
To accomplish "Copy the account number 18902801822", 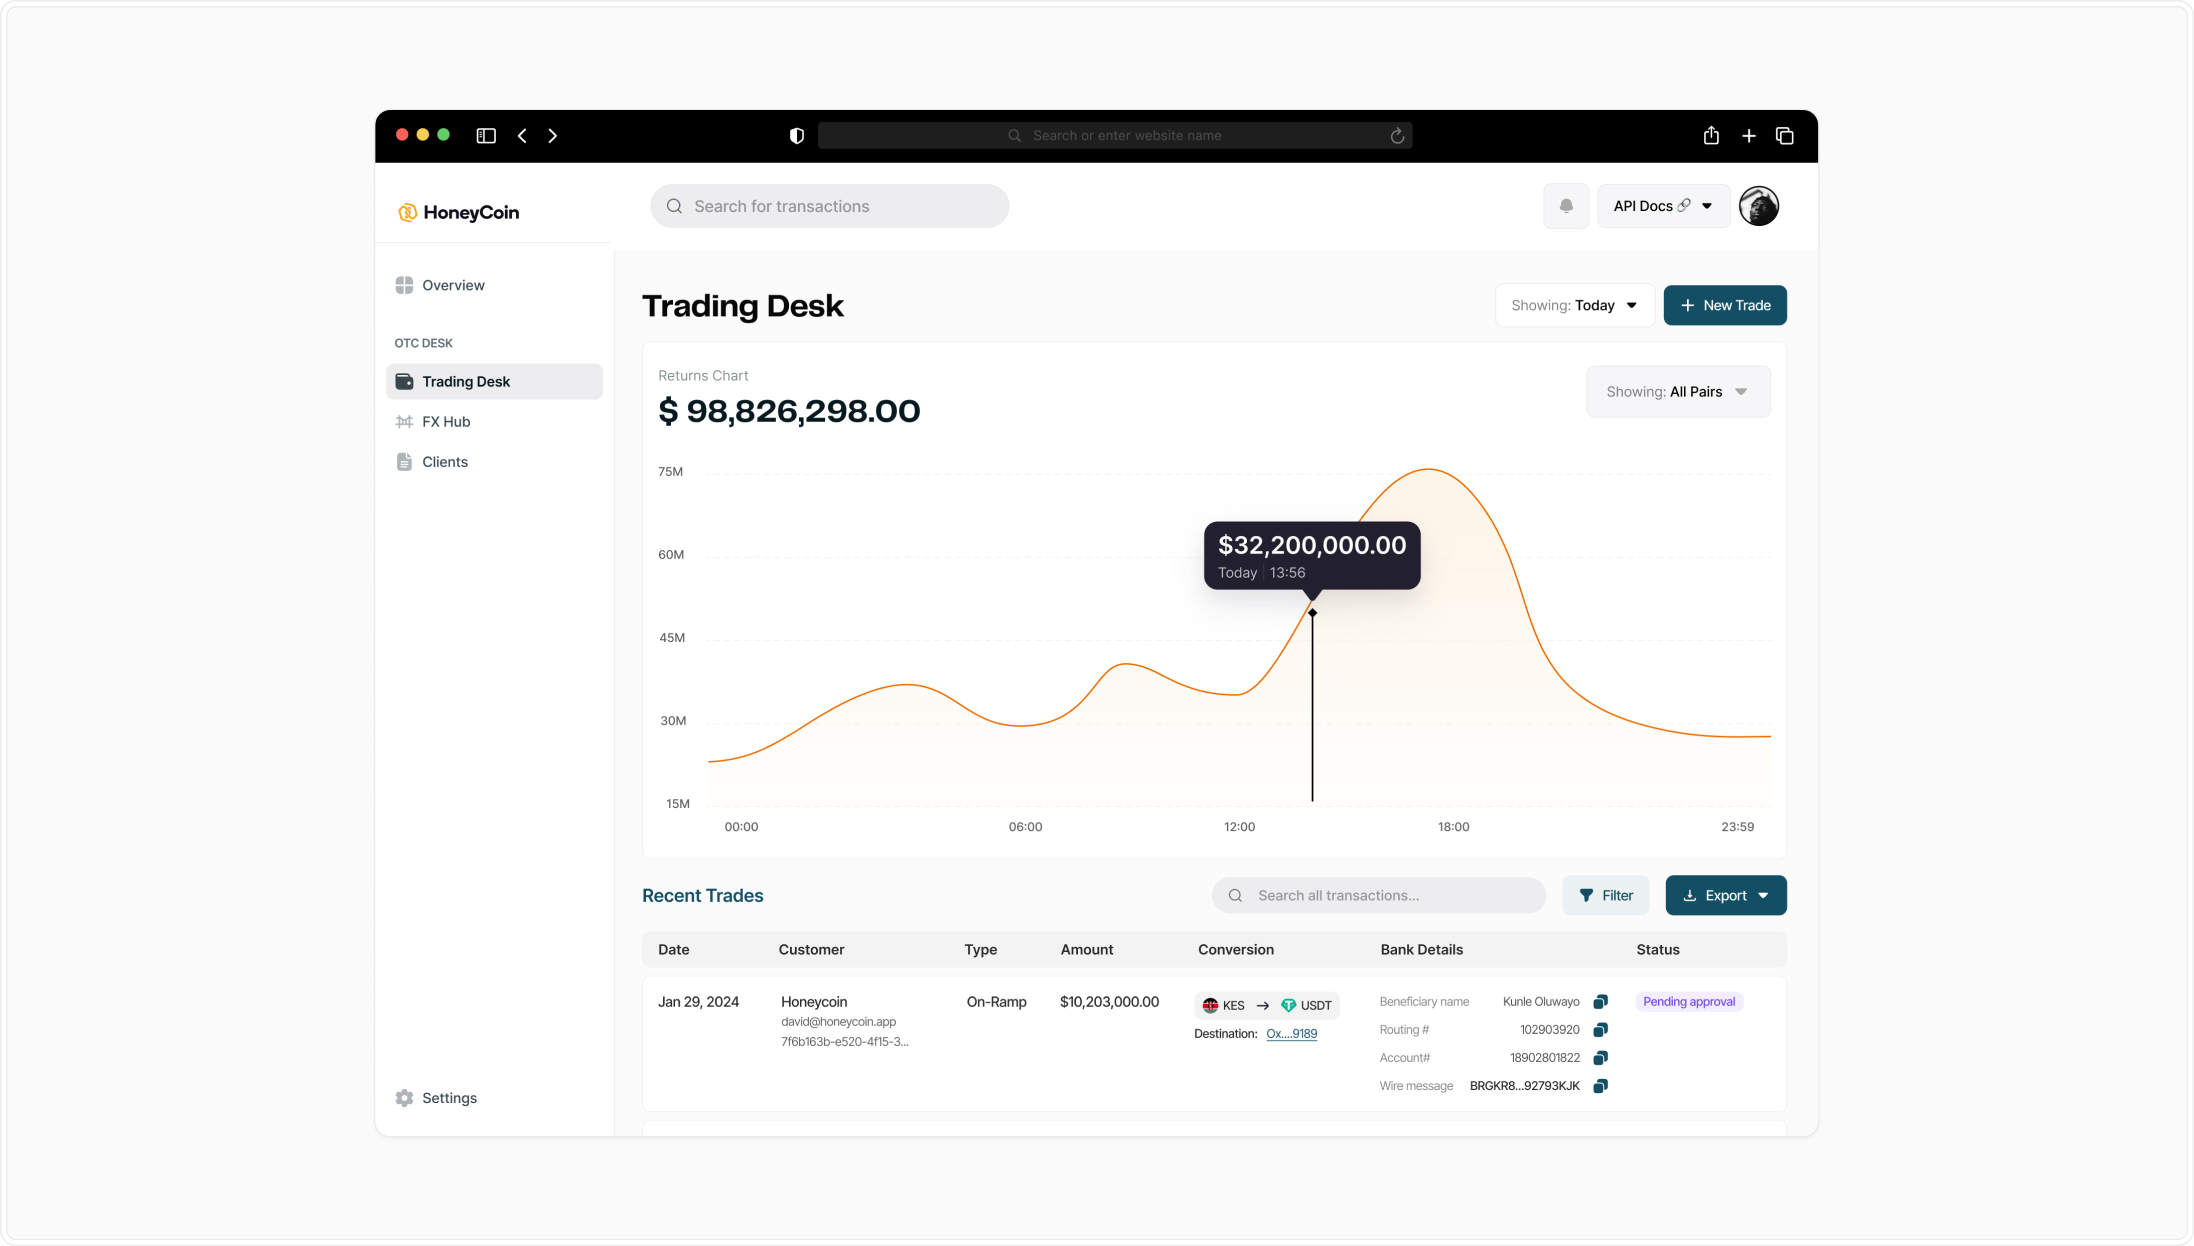I will (x=1600, y=1058).
